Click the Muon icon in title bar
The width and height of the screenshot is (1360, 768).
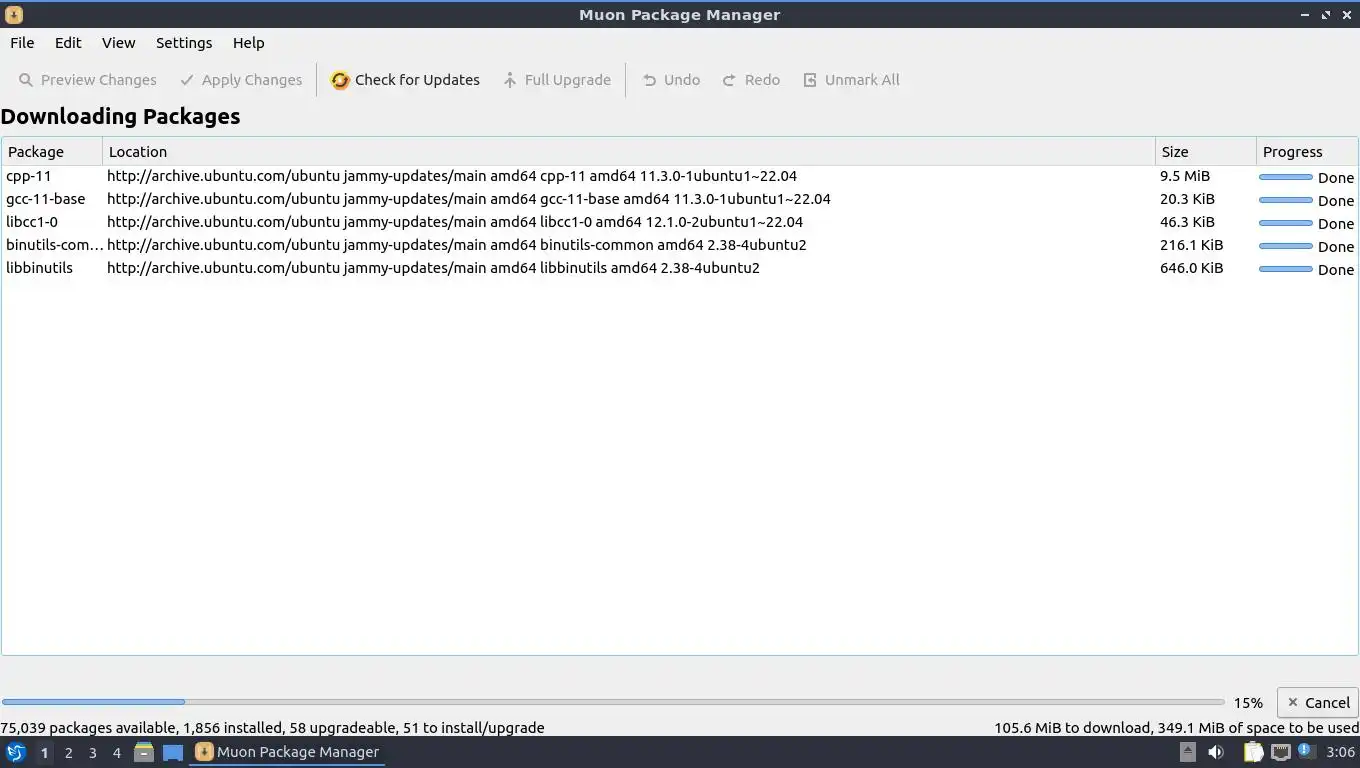14,15
